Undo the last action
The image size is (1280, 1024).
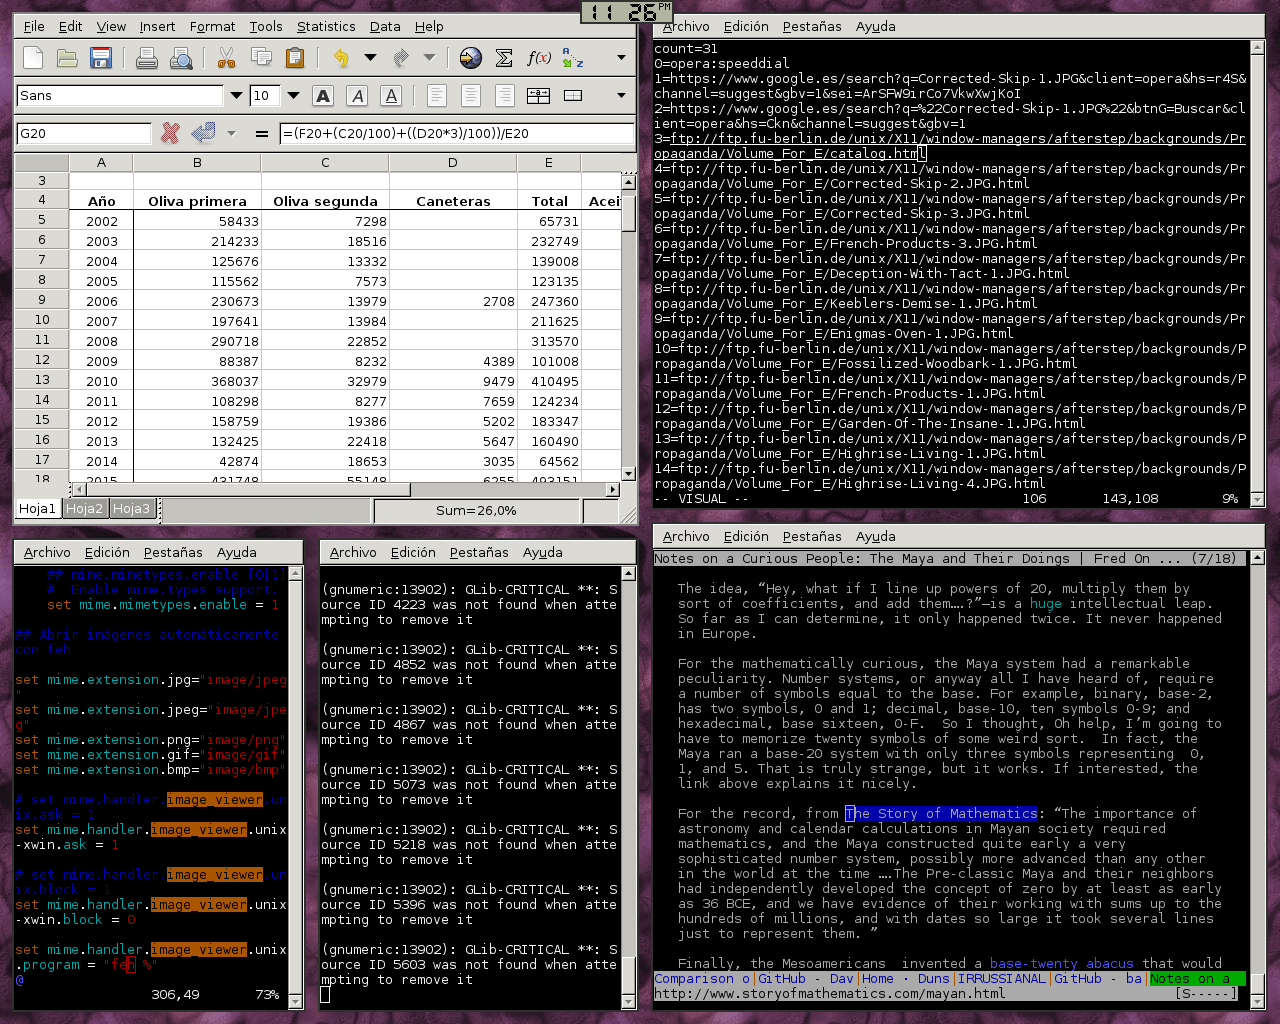tap(341, 58)
